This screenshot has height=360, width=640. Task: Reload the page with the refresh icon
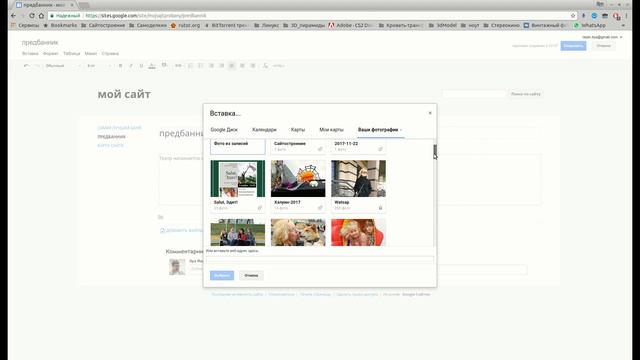point(31,16)
